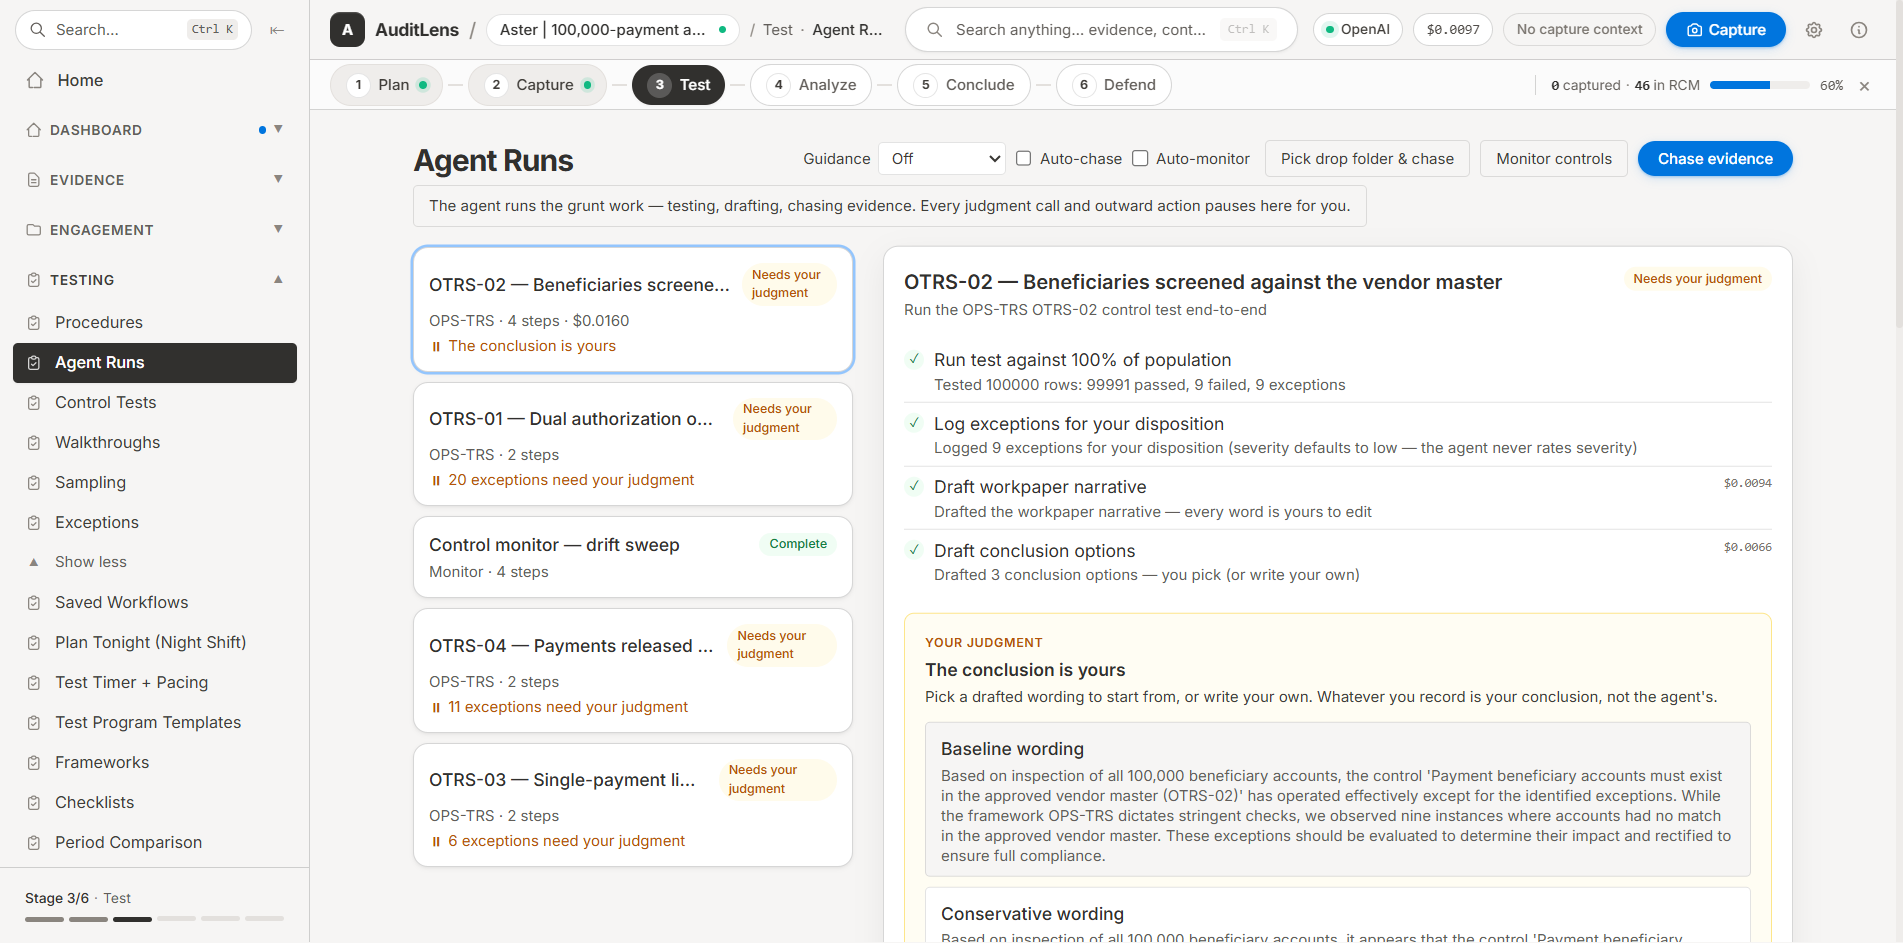Select the Baseline wording option
Viewport: 1903px width, 943px height.
[x=1337, y=800]
